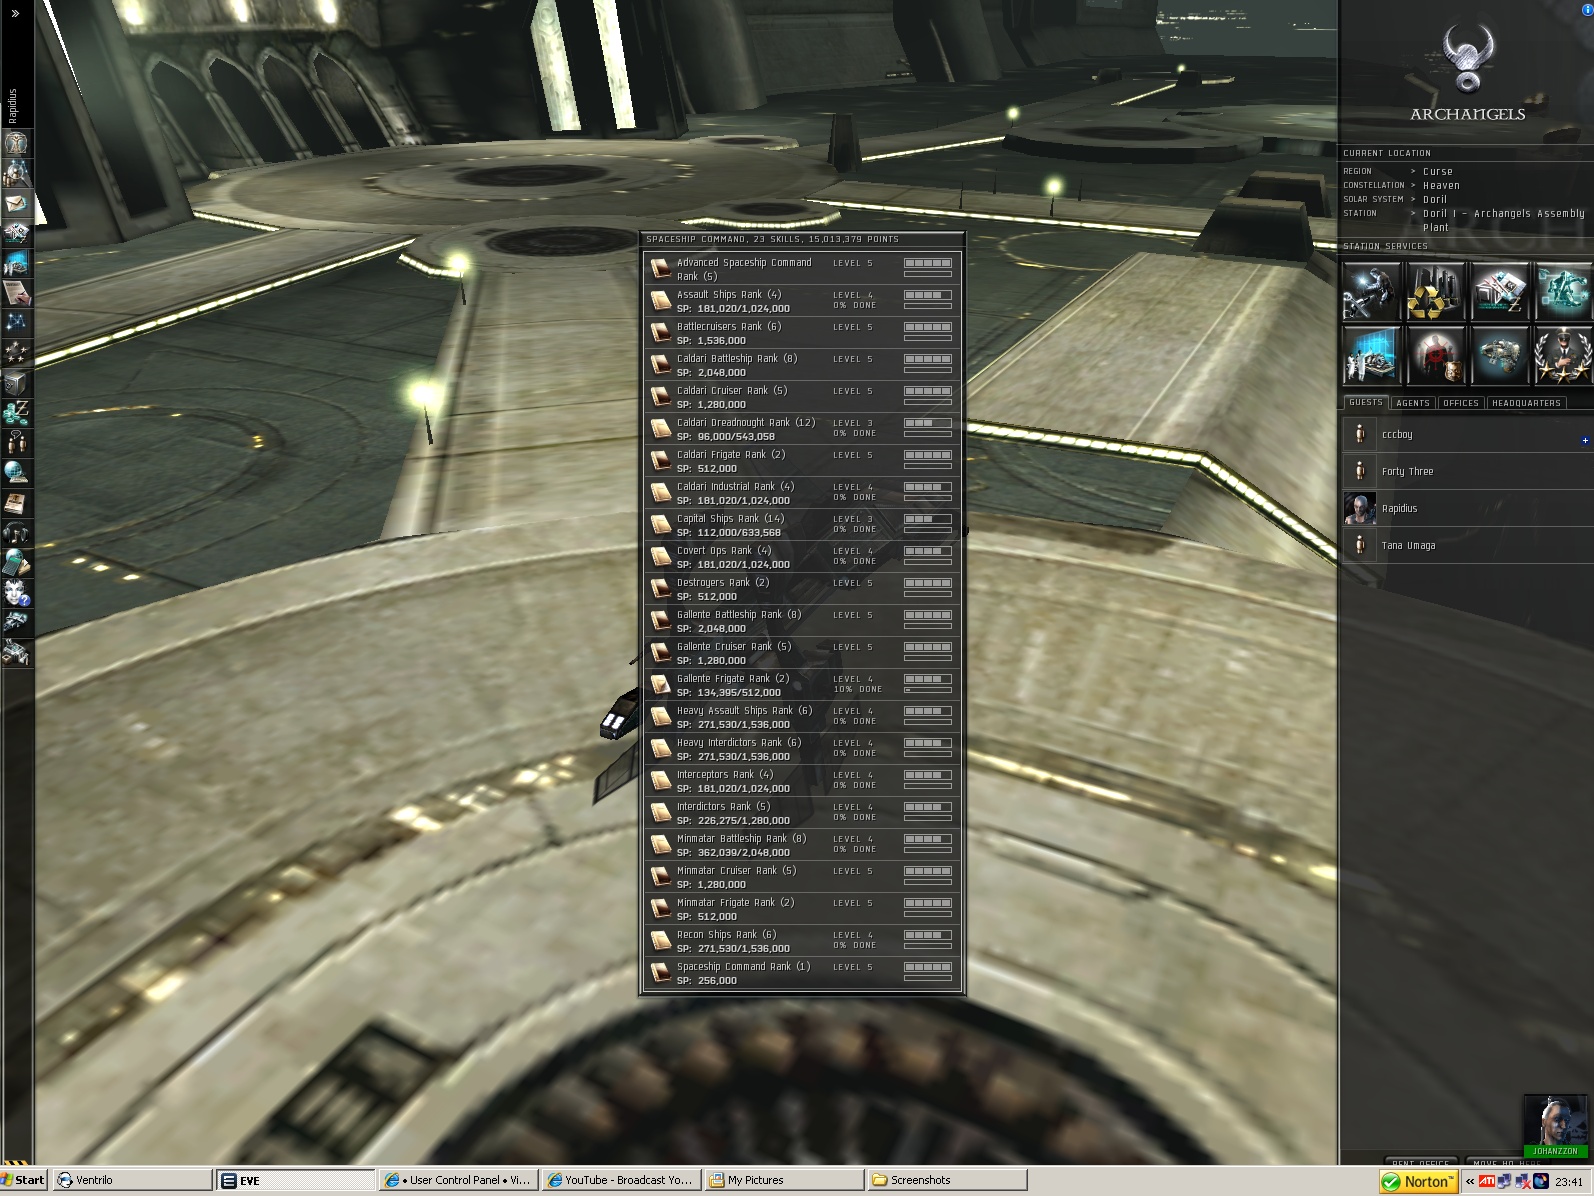Select the Destroyers skill row
Screen dimensions: 1594x1196
tap(802, 589)
